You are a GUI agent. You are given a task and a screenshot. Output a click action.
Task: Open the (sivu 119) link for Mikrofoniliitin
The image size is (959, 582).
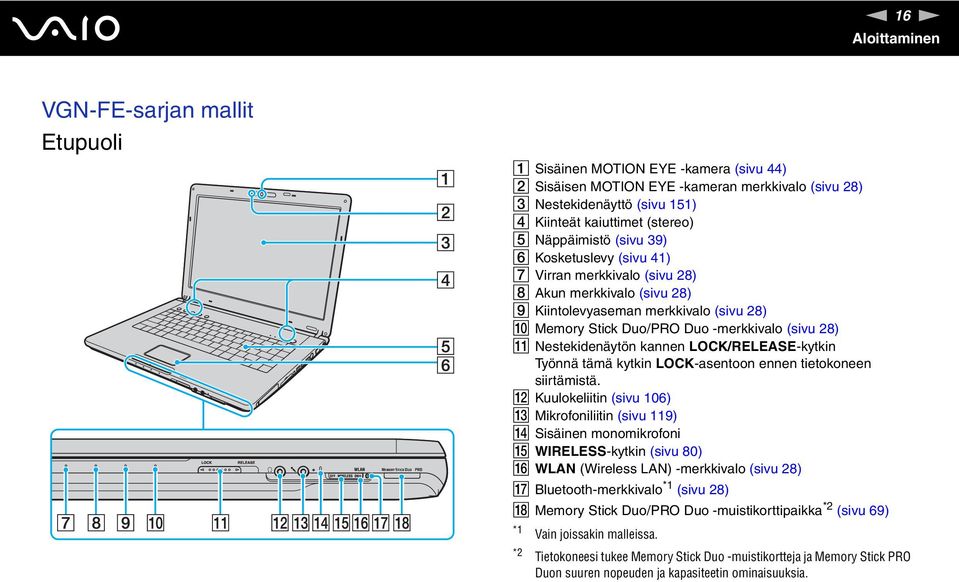pyautogui.click(x=647, y=416)
